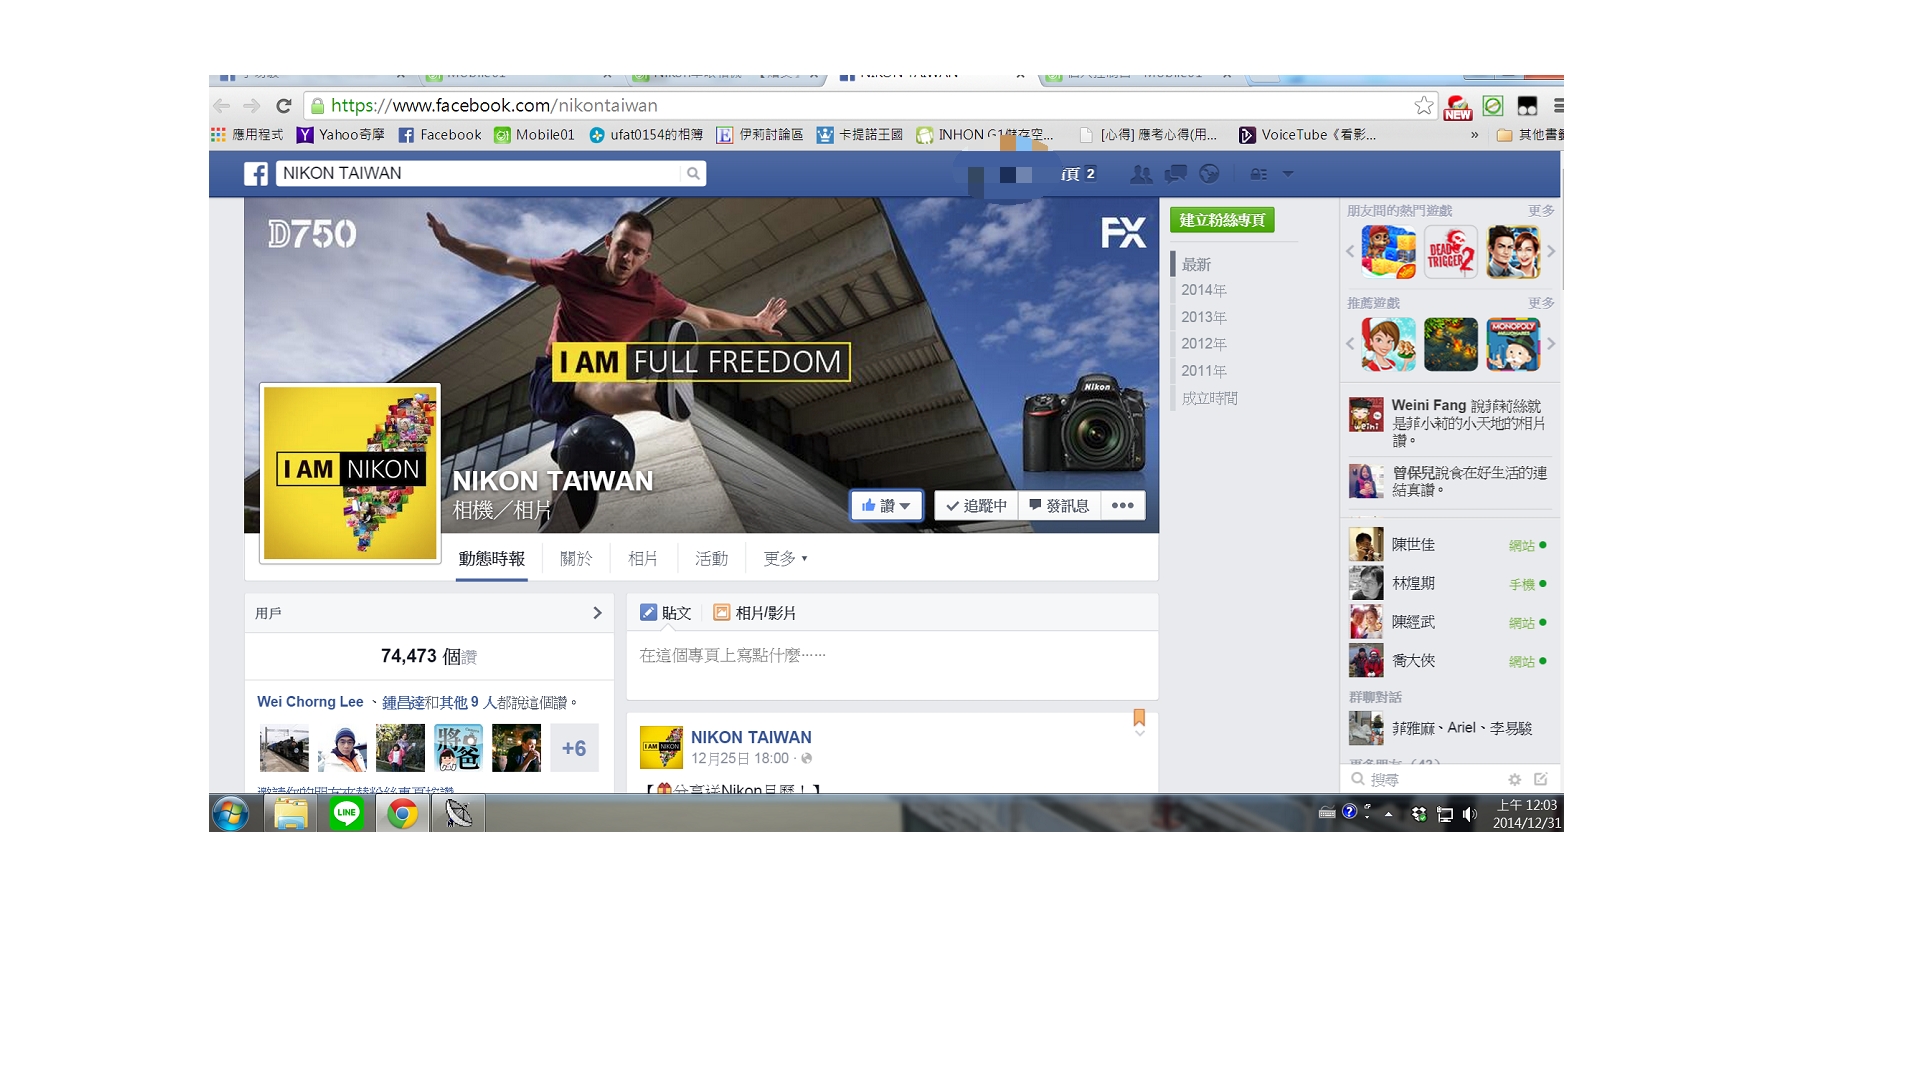
Task: Click the 發訊息 message button
Action: 1059,506
